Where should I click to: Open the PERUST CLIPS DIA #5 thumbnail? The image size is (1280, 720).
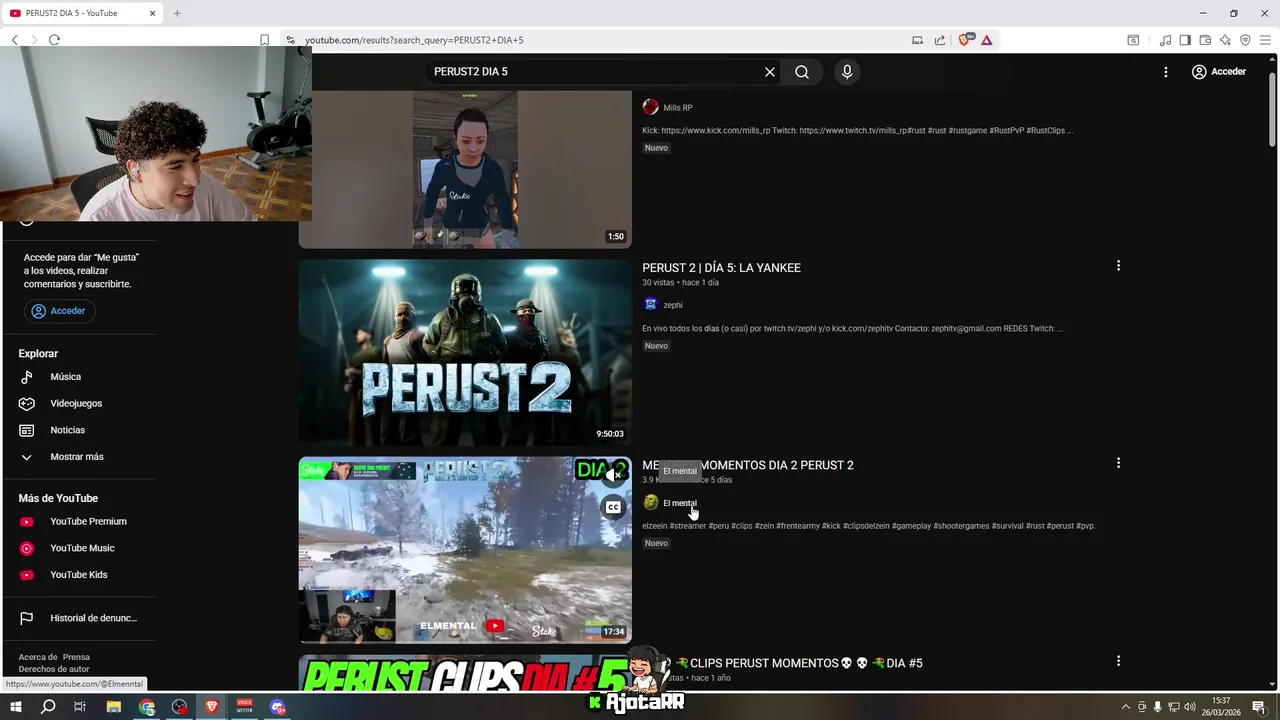pyautogui.click(x=465, y=674)
